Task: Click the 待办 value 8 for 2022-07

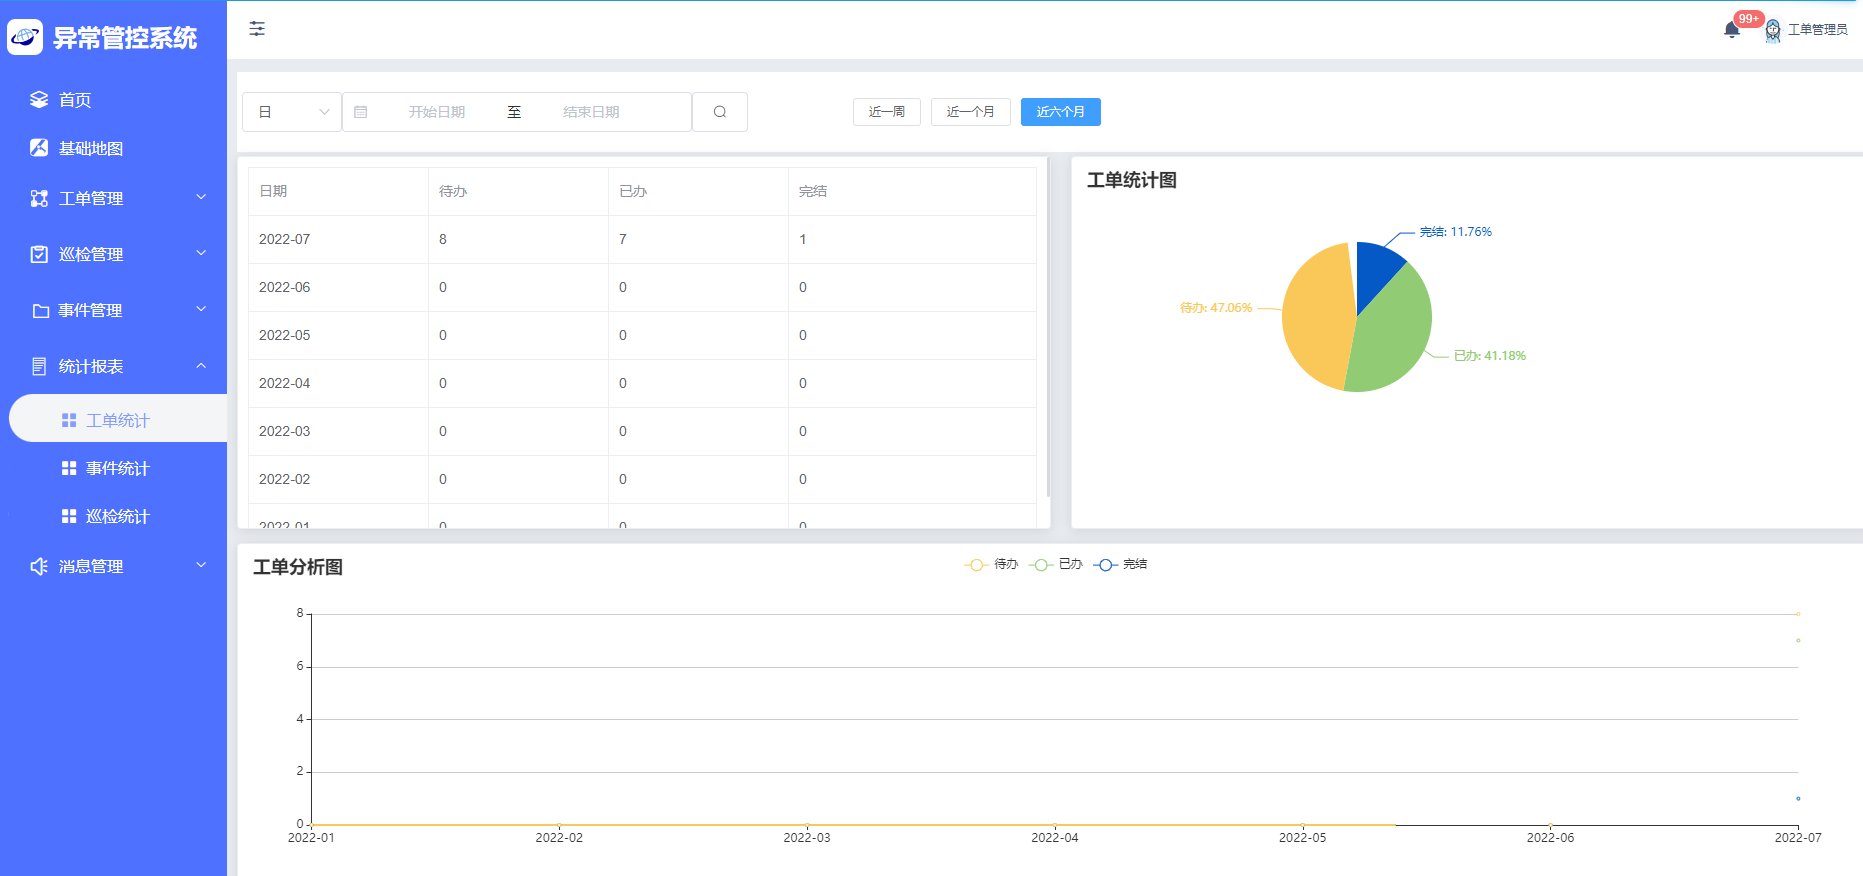Action: (518, 239)
